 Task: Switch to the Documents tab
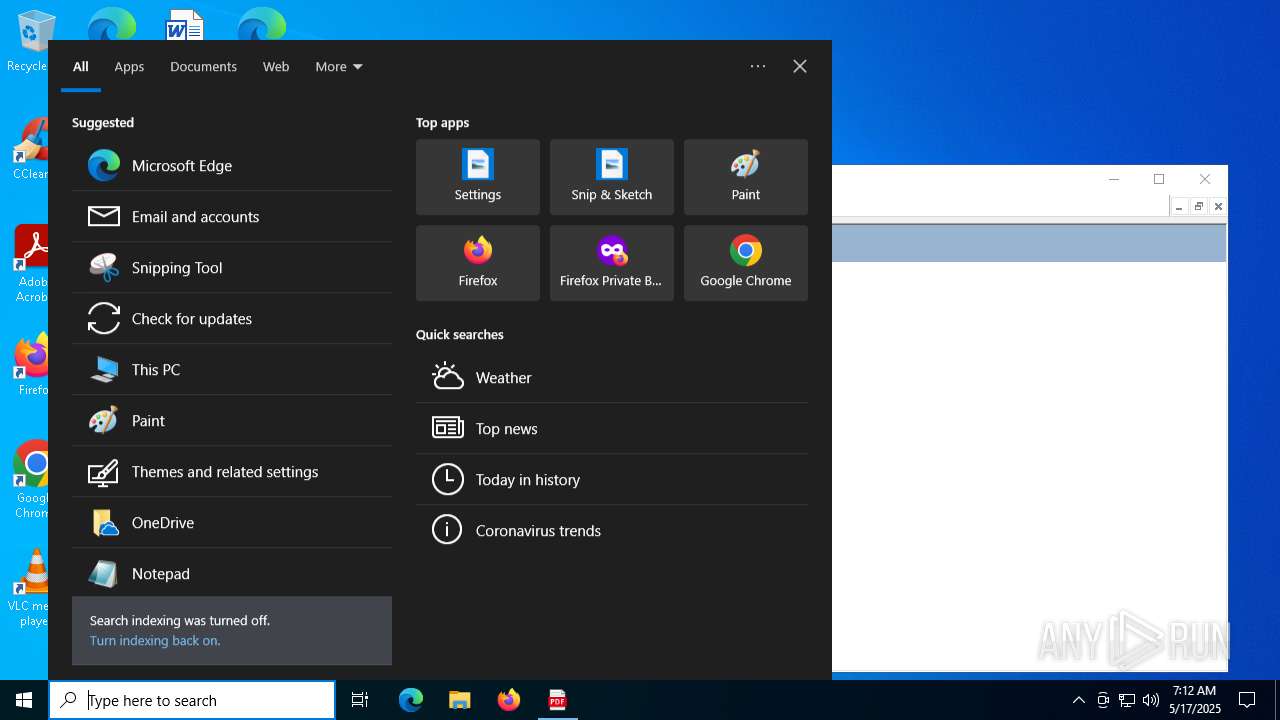click(203, 67)
